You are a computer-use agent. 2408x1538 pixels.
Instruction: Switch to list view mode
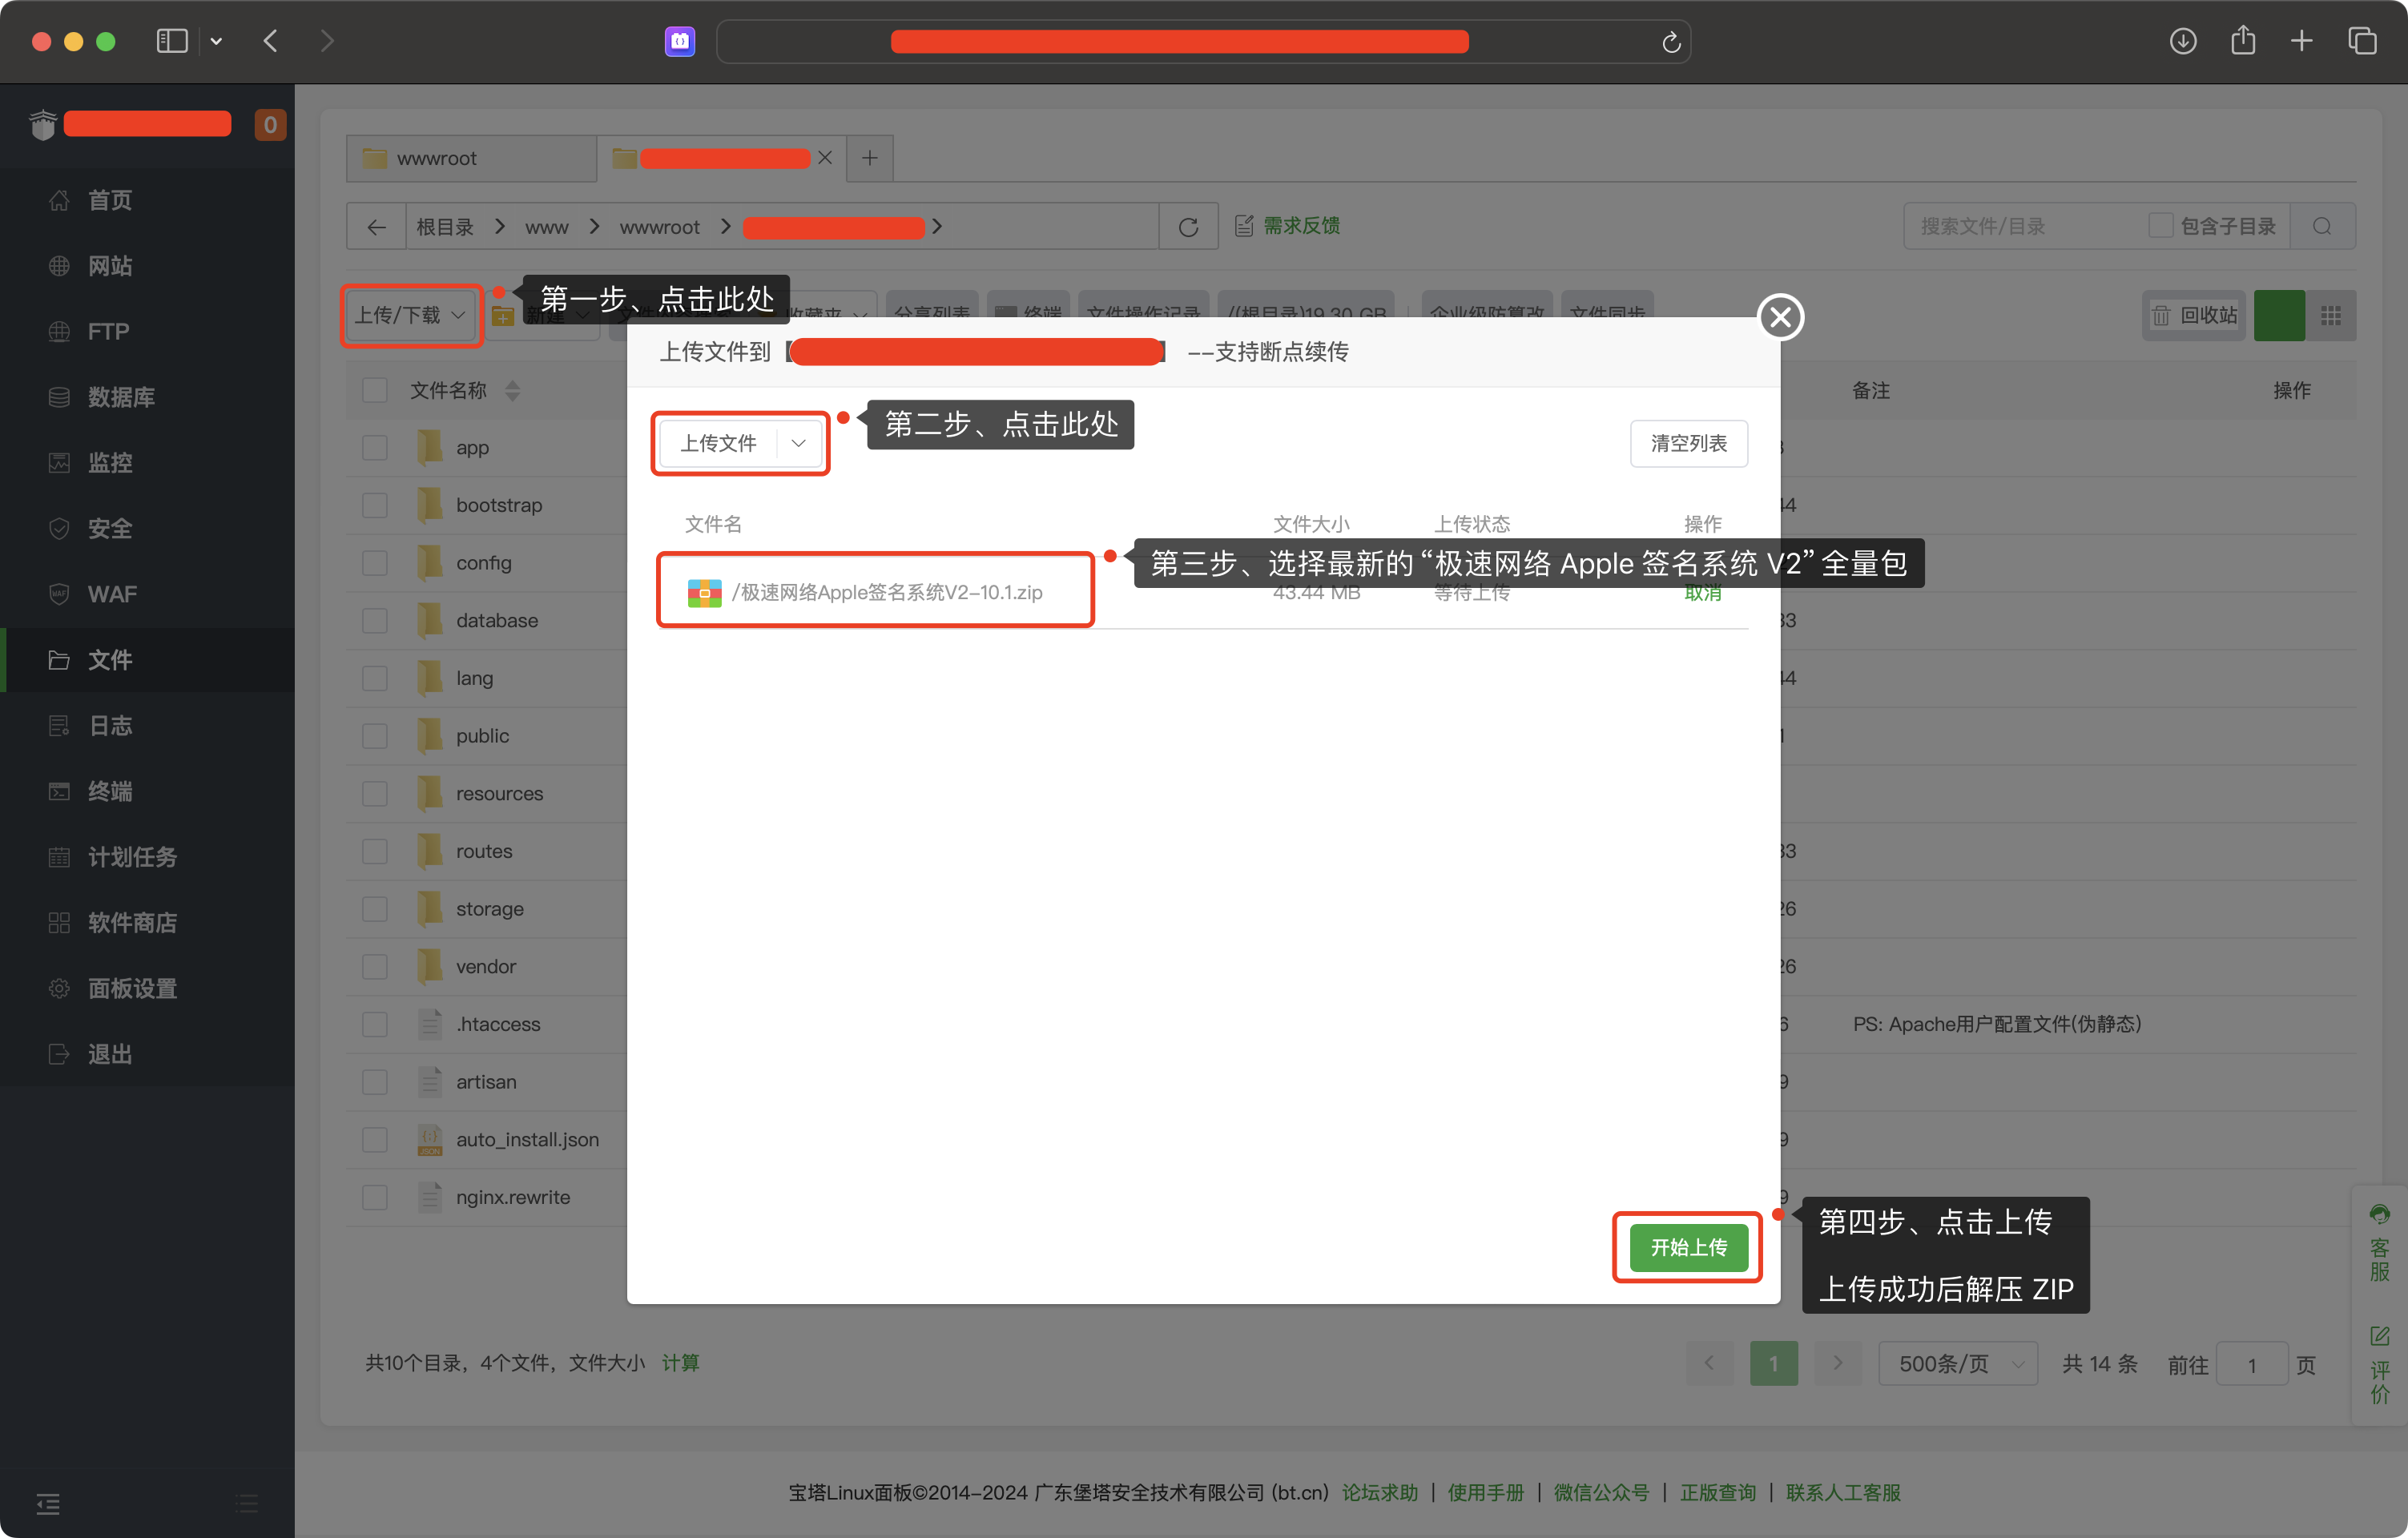tap(2279, 316)
